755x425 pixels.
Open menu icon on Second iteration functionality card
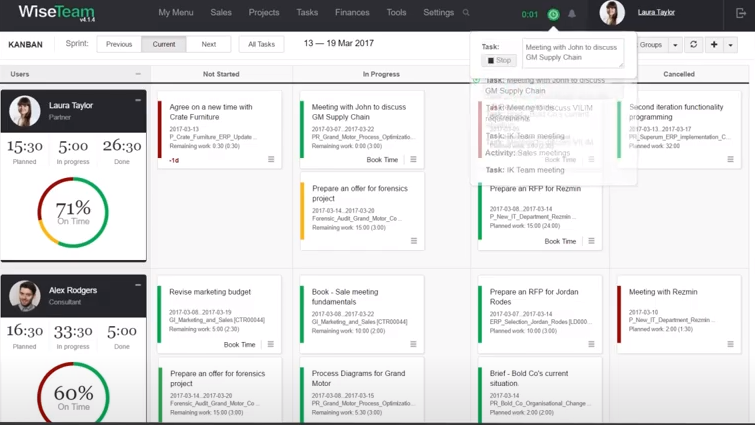tap(730, 159)
